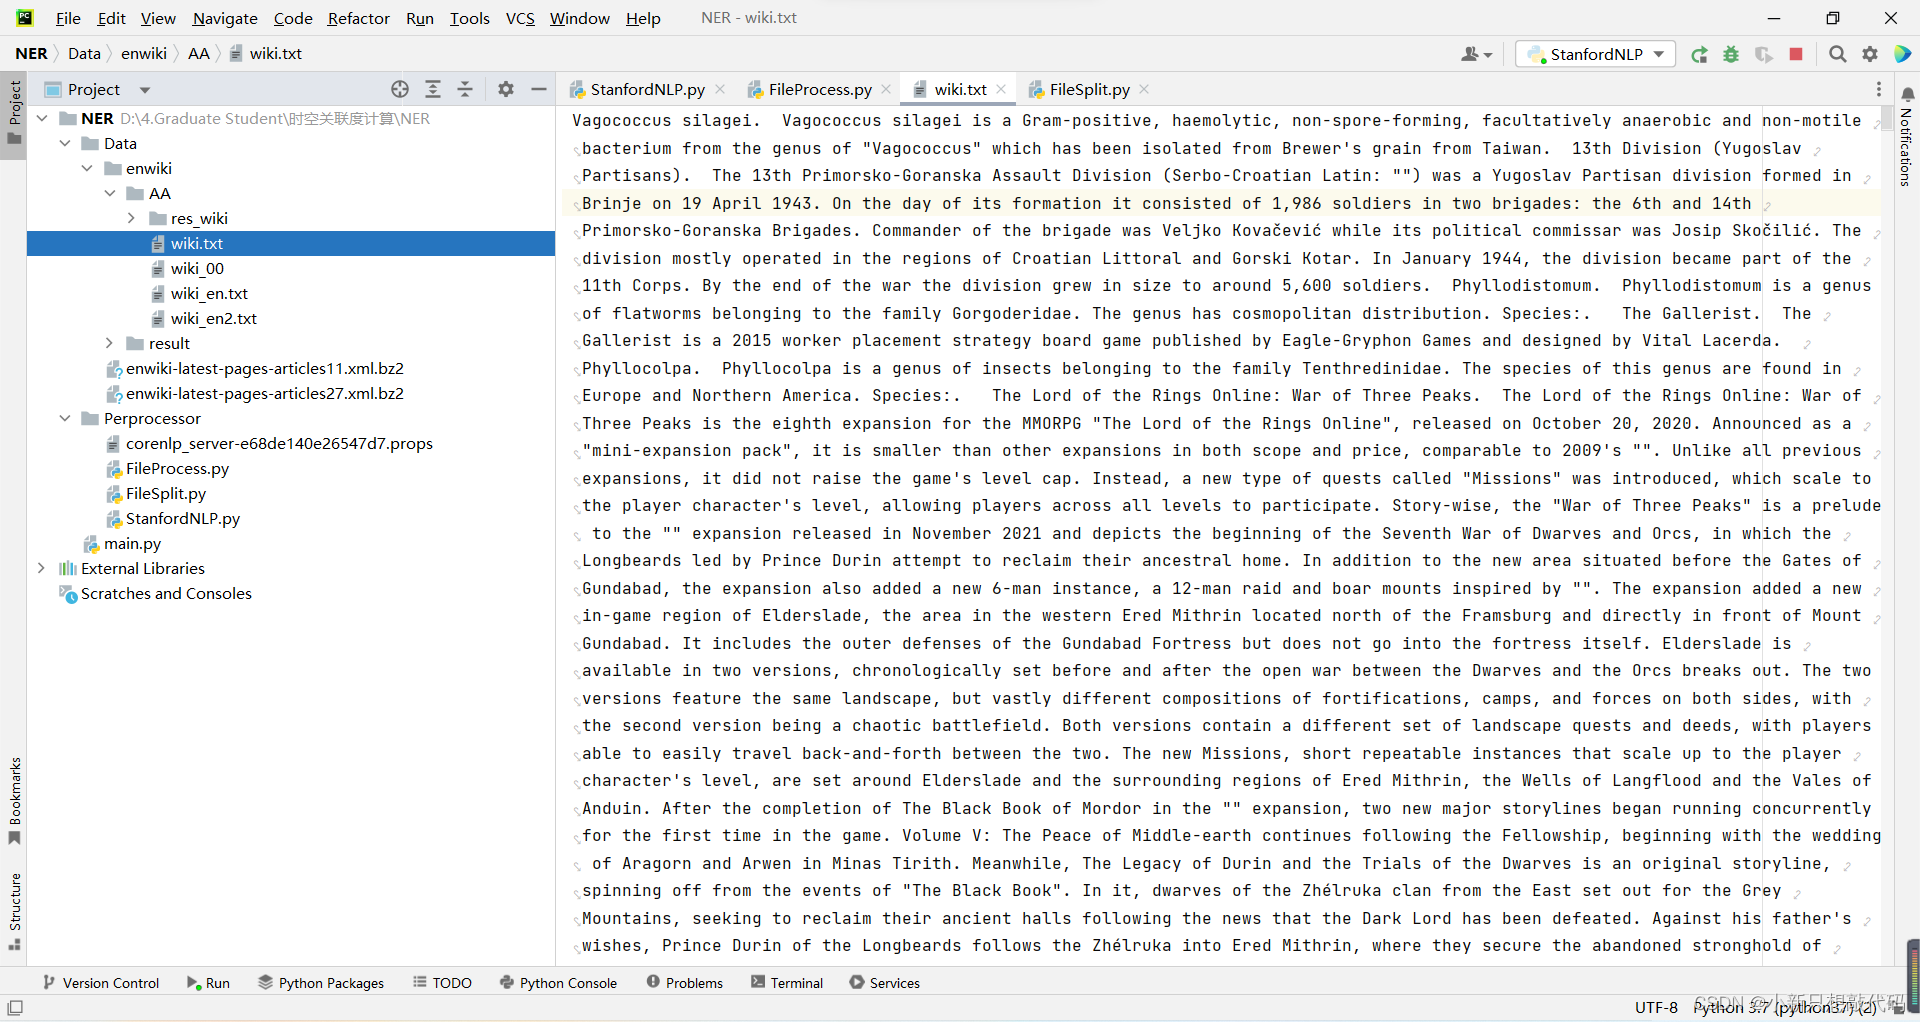Open Run tool window at bottom

coord(208,983)
